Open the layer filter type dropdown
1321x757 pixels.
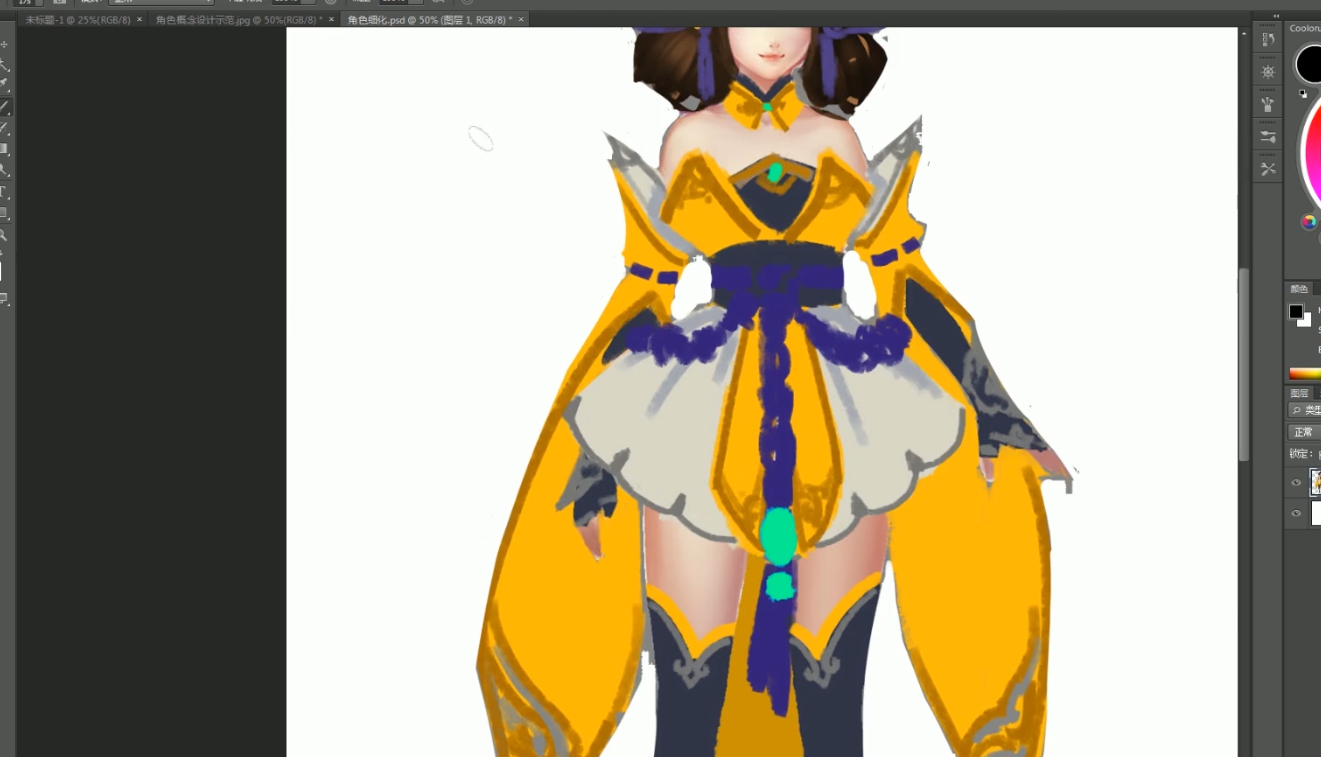(x=1305, y=410)
